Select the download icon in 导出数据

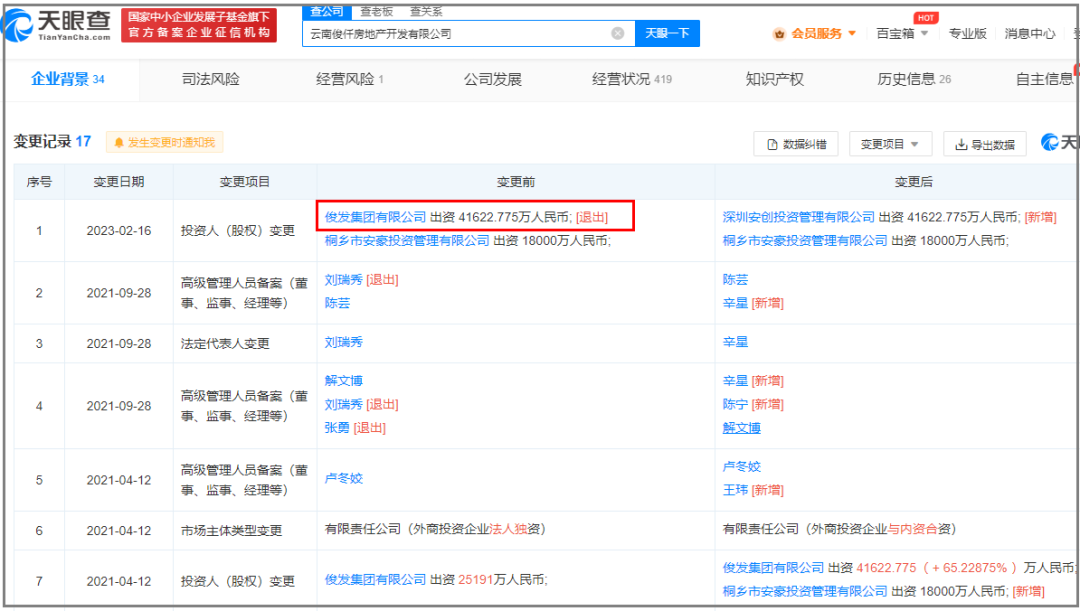click(x=961, y=145)
